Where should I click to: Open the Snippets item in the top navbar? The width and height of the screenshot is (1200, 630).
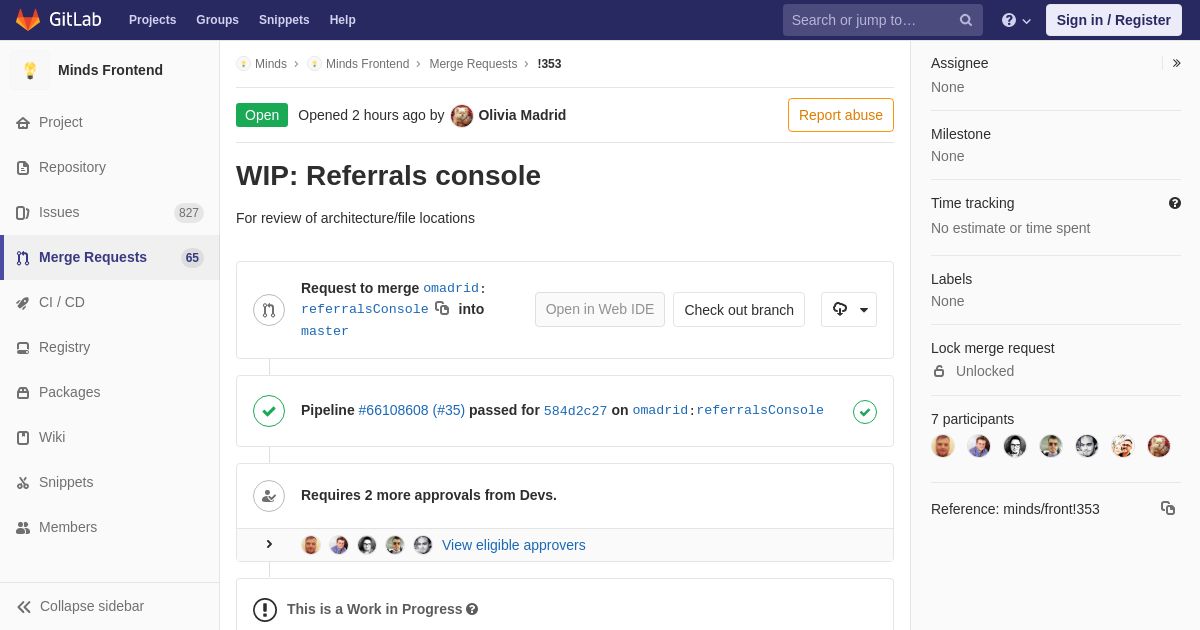click(x=284, y=20)
